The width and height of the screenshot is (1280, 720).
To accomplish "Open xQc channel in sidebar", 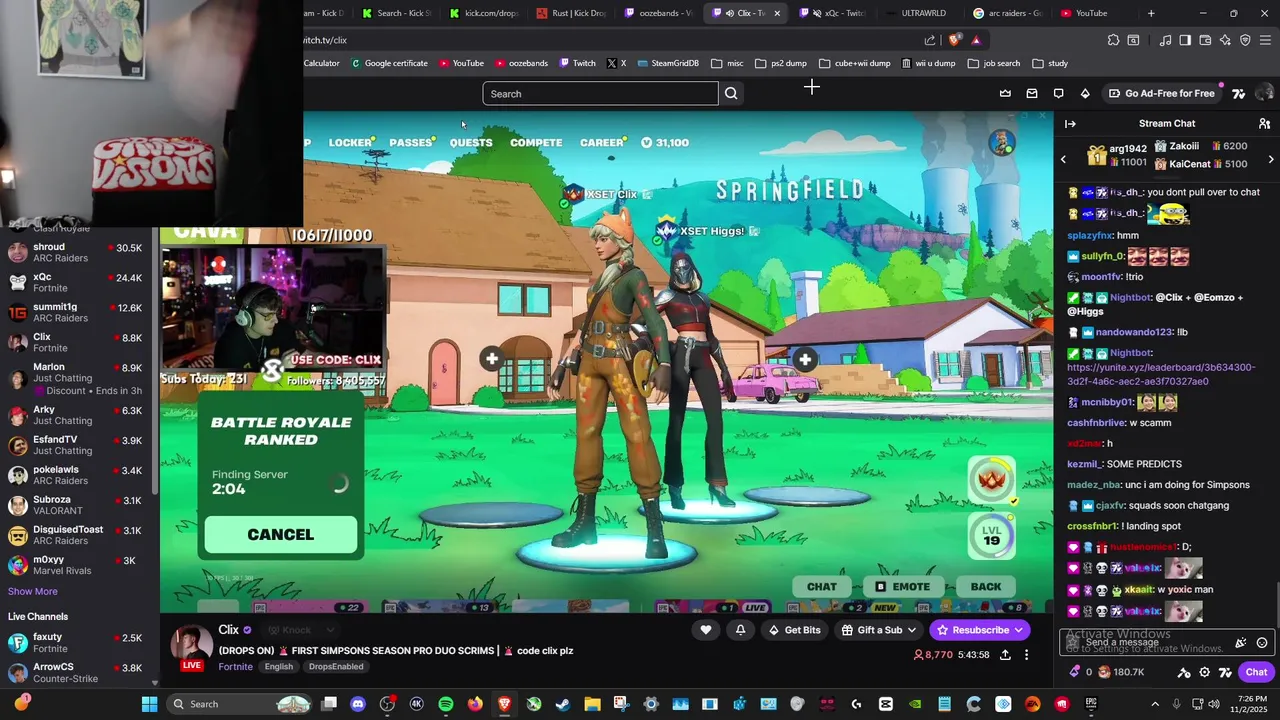I will point(75,282).
